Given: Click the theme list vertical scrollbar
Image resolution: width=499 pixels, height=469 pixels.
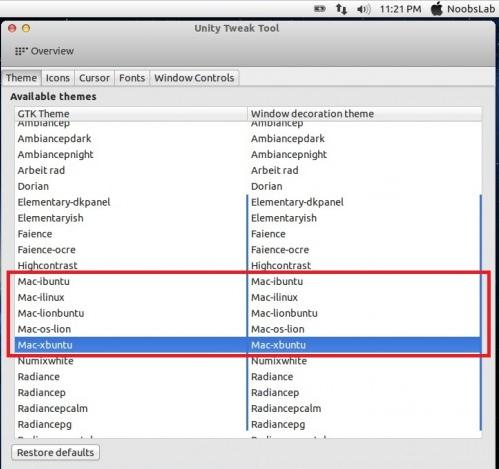Looking at the screenshot, I should tap(481, 312).
